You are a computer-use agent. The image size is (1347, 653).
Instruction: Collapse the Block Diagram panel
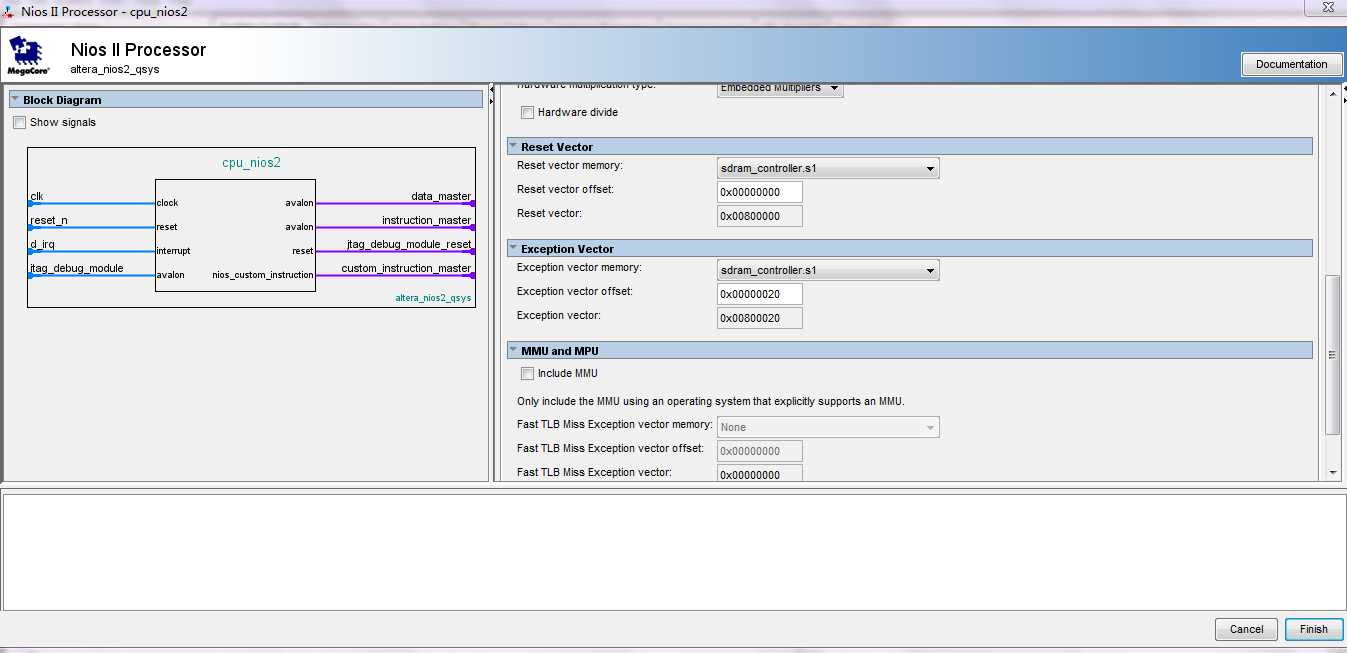15,100
